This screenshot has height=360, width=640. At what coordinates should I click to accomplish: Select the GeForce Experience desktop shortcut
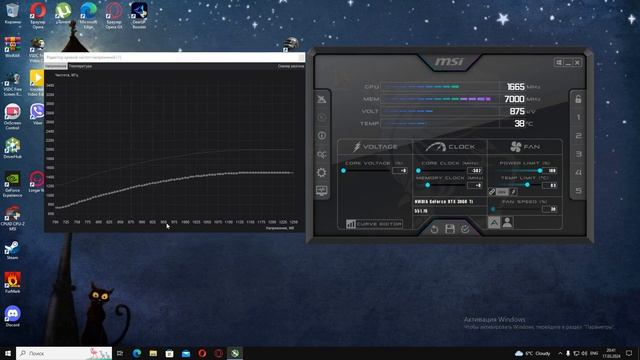click(x=13, y=184)
